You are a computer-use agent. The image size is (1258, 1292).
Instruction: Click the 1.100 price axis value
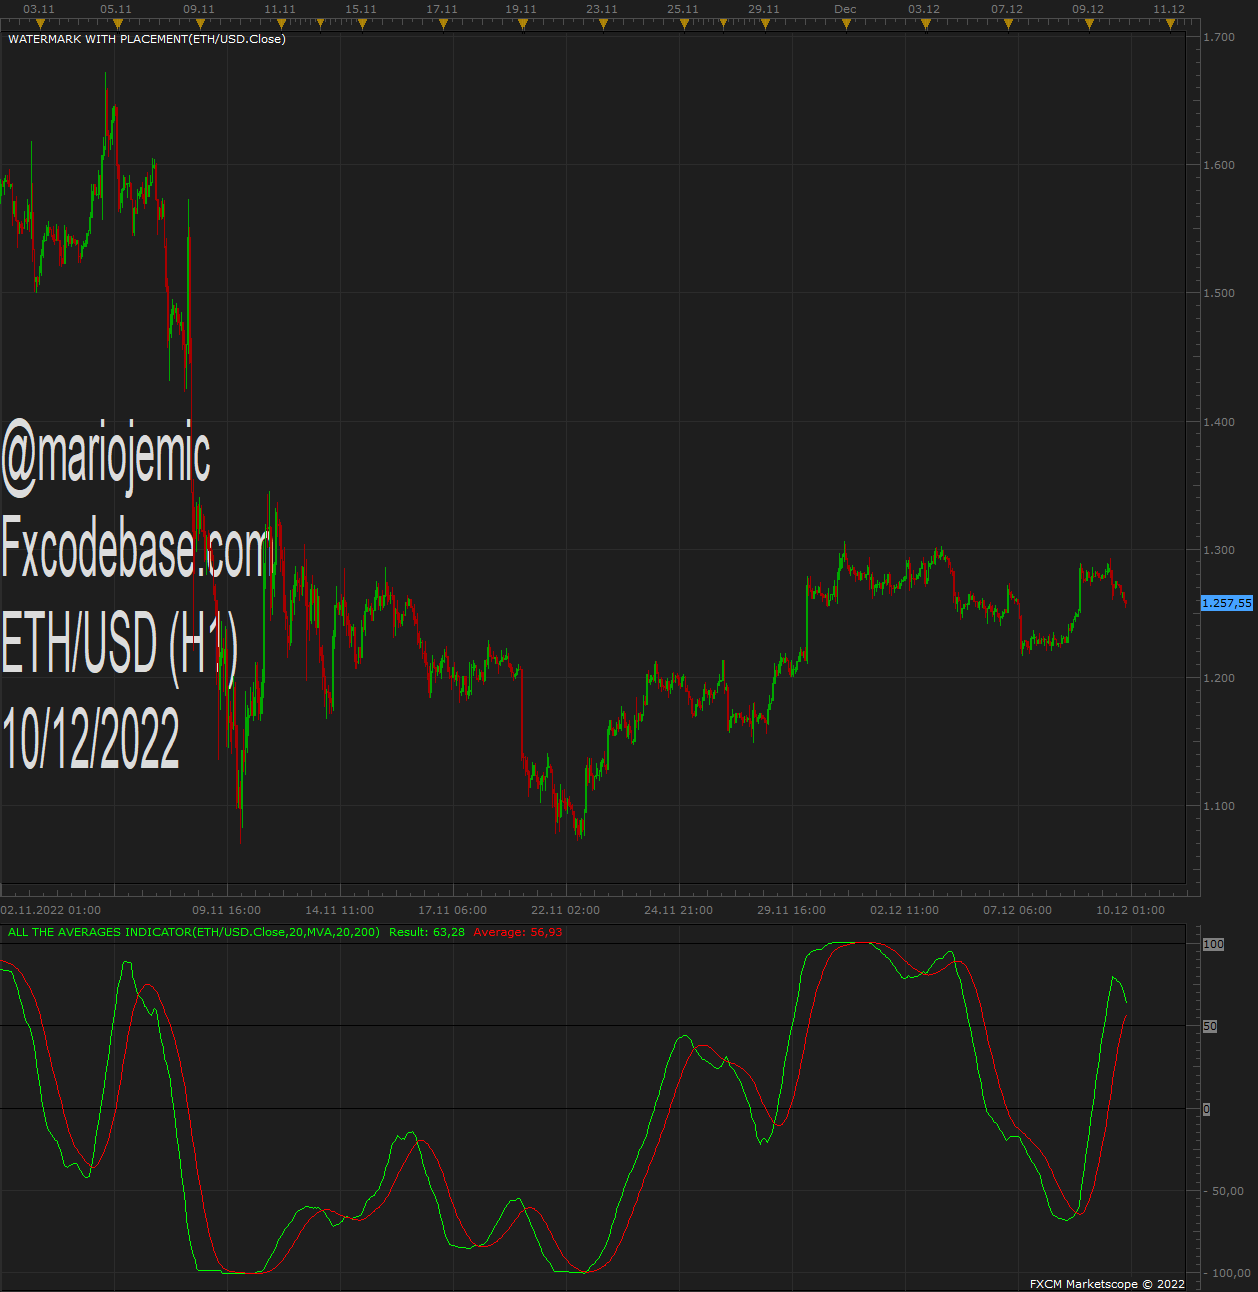(1220, 806)
